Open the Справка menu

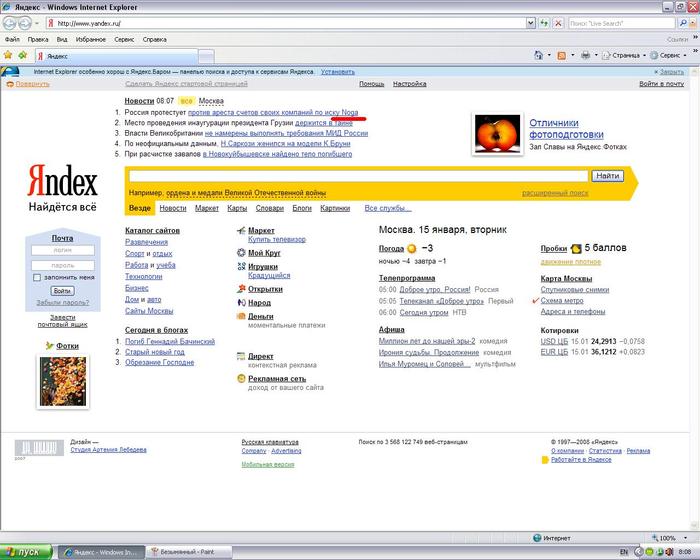coord(154,39)
